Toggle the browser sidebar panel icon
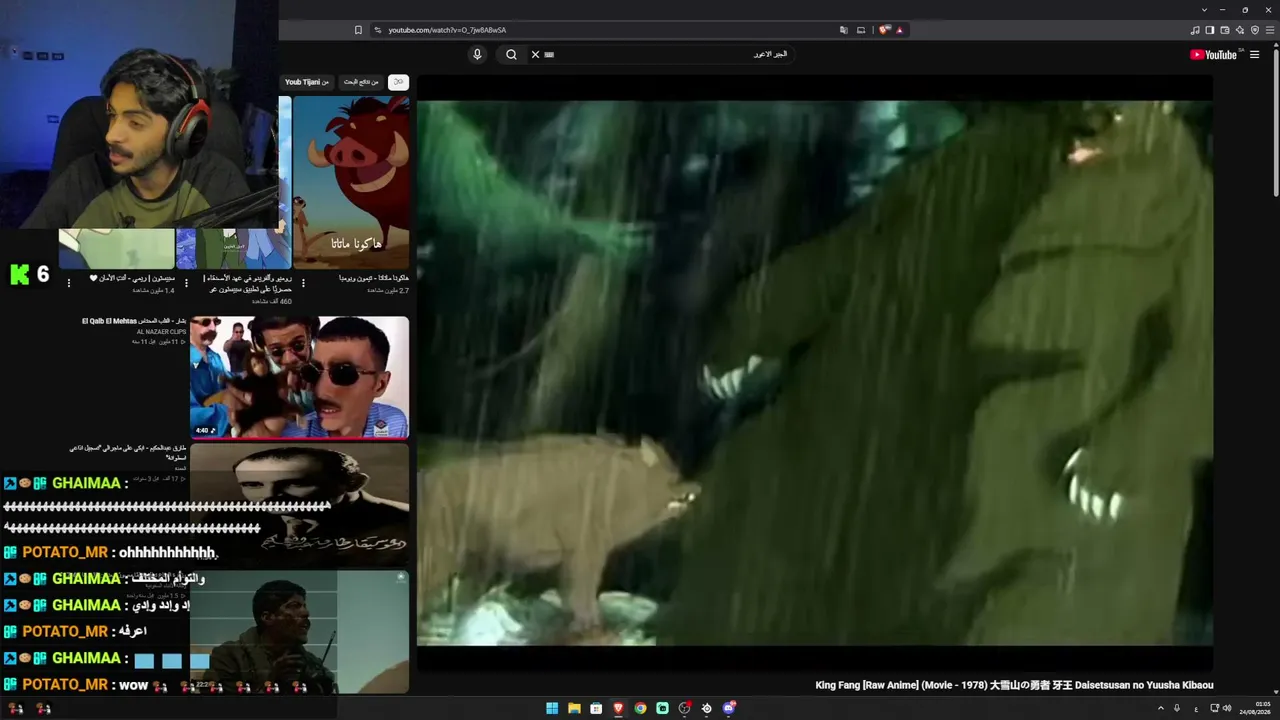 pyautogui.click(x=1209, y=30)
